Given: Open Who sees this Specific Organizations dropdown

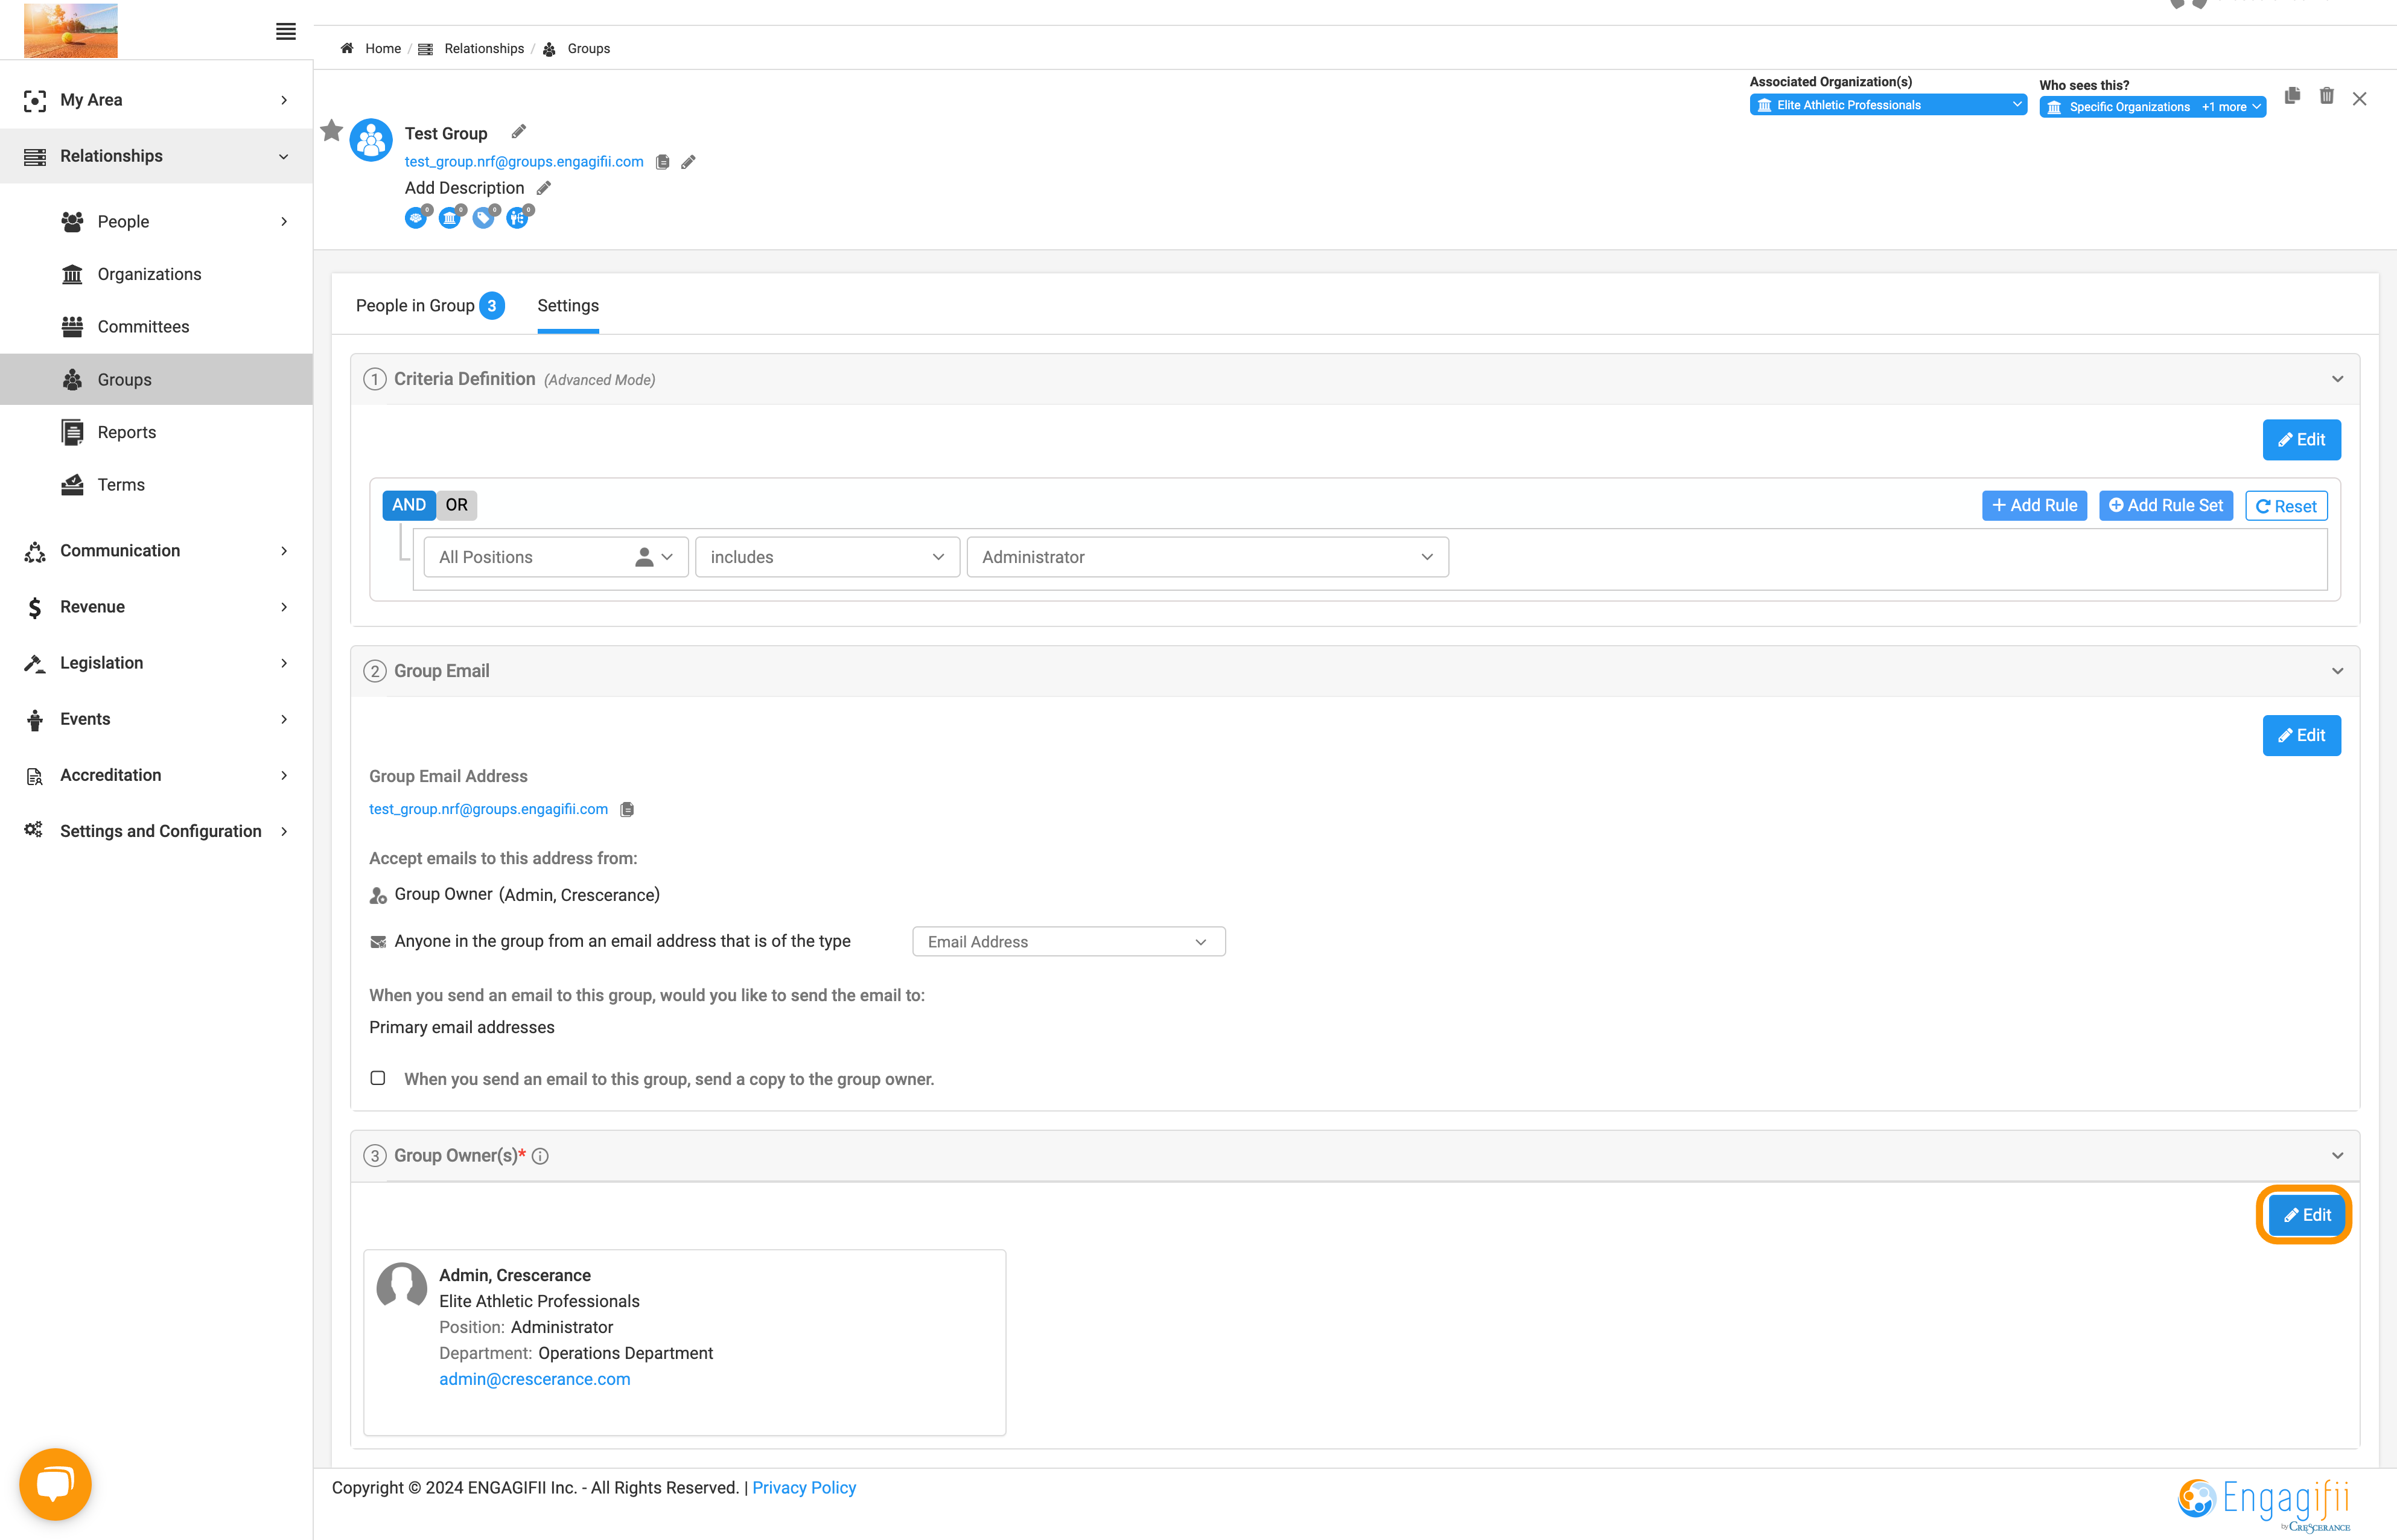Looking at the screenshot, I should pyautogui.click(x=2152, y=107).
